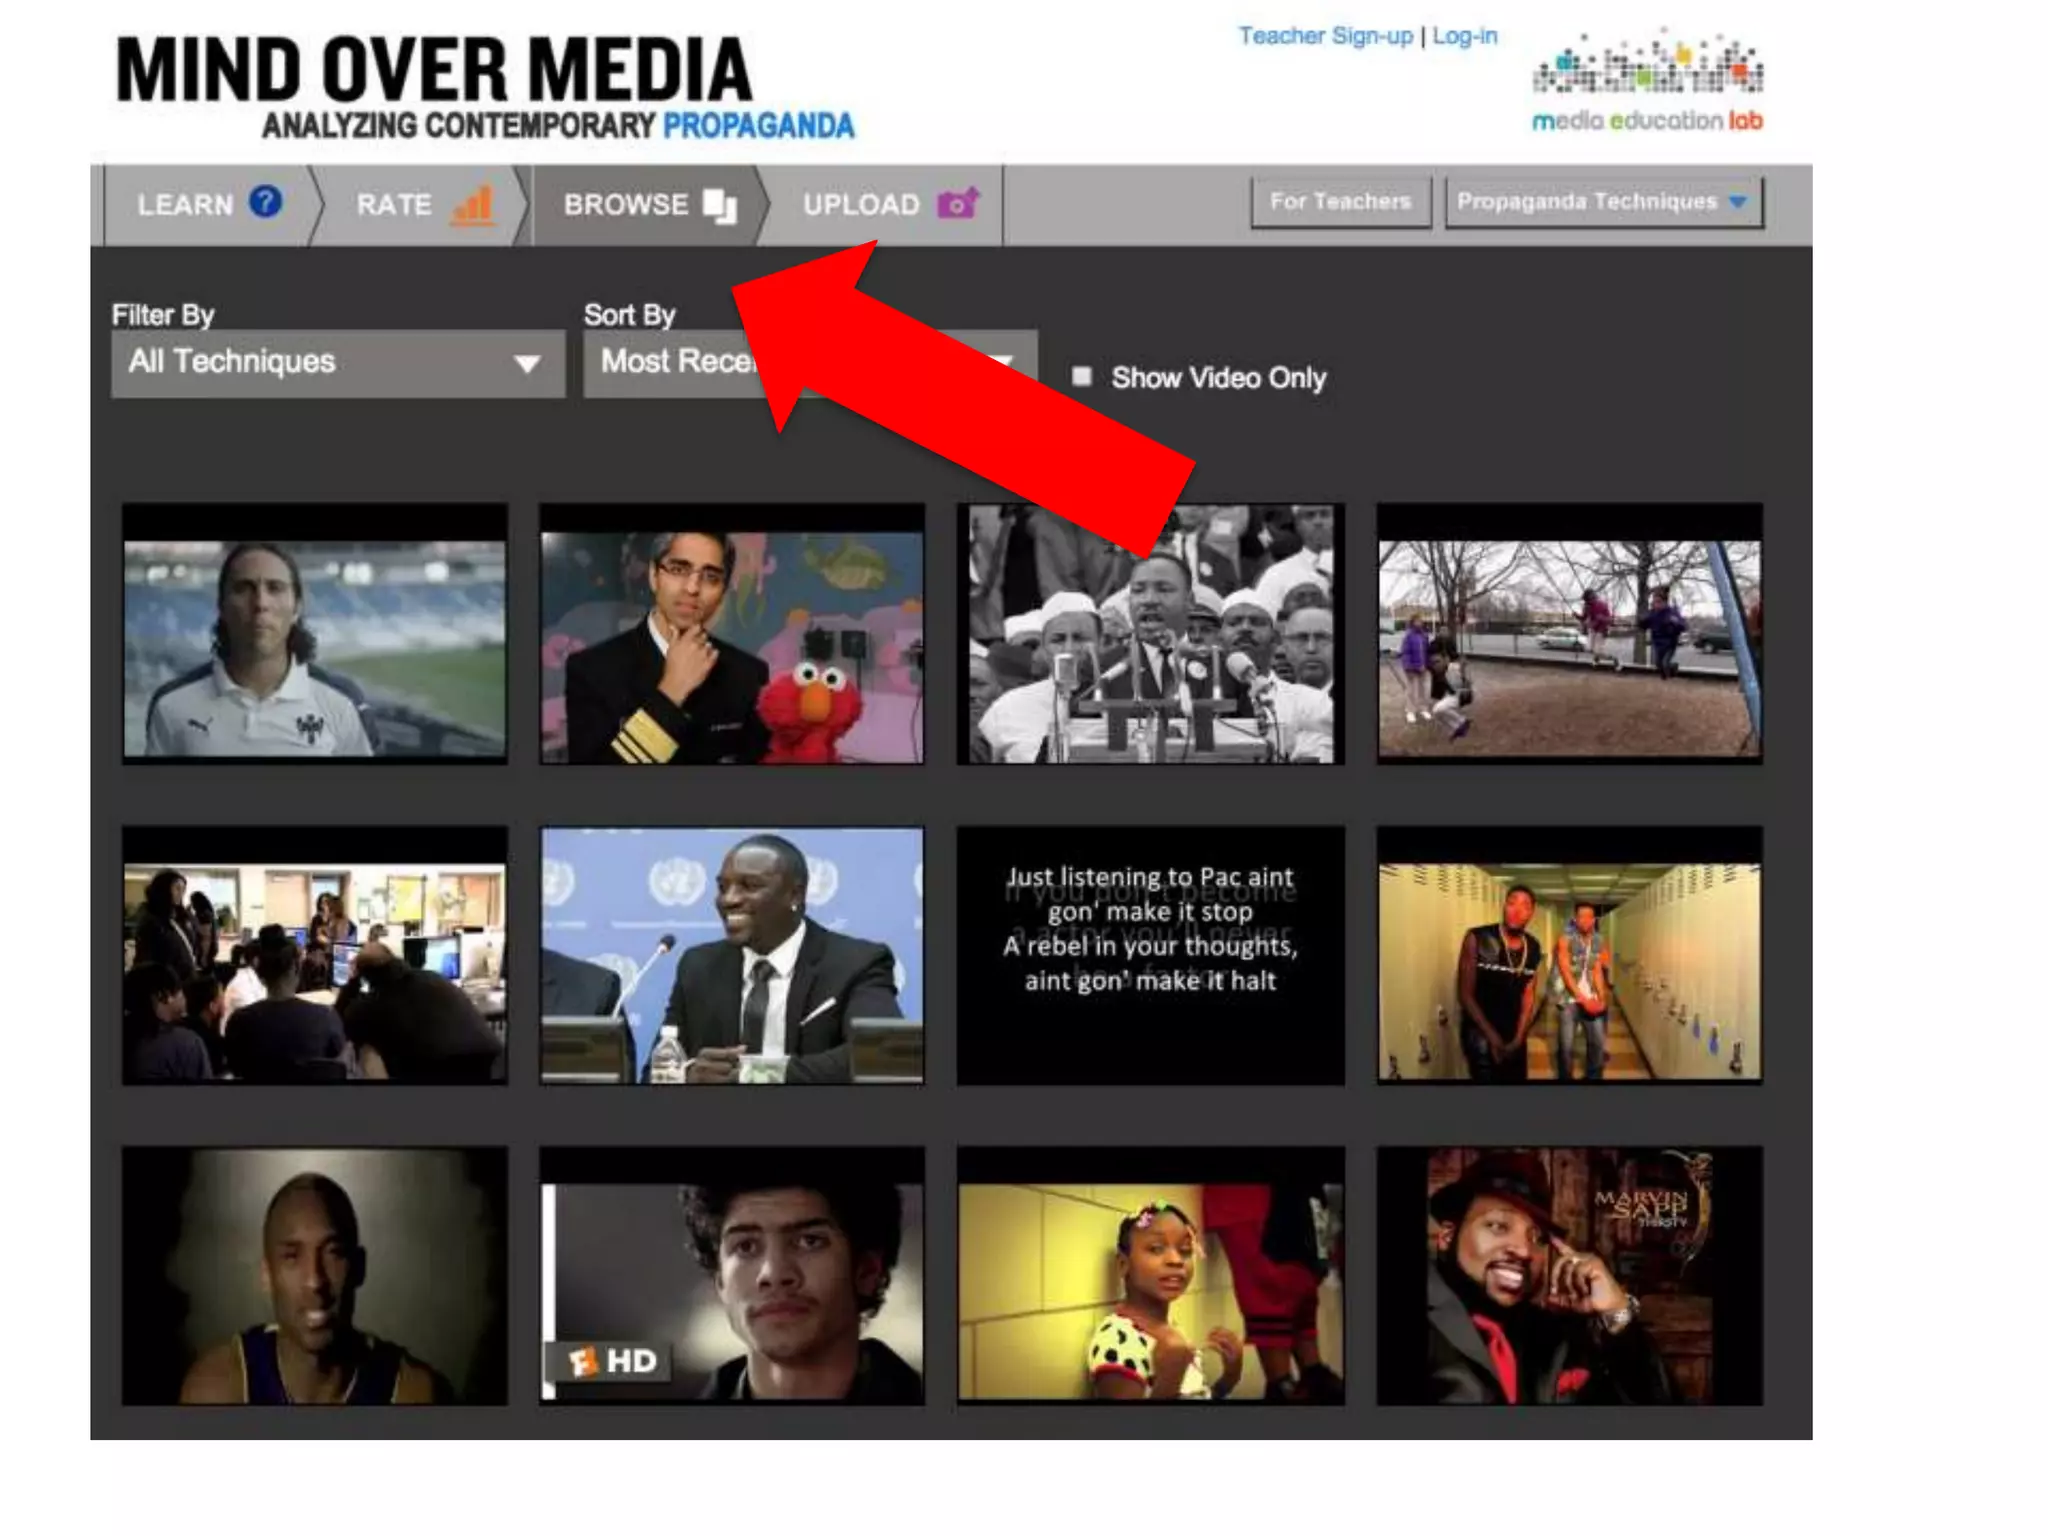Switch to the UPLOAD tab

click(862, 205)
